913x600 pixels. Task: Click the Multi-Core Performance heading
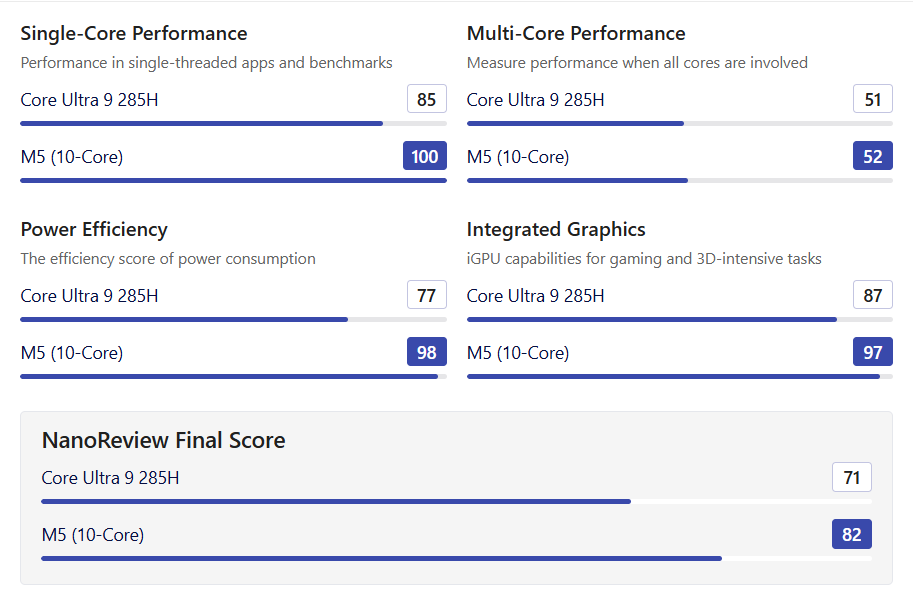[576, 34]
